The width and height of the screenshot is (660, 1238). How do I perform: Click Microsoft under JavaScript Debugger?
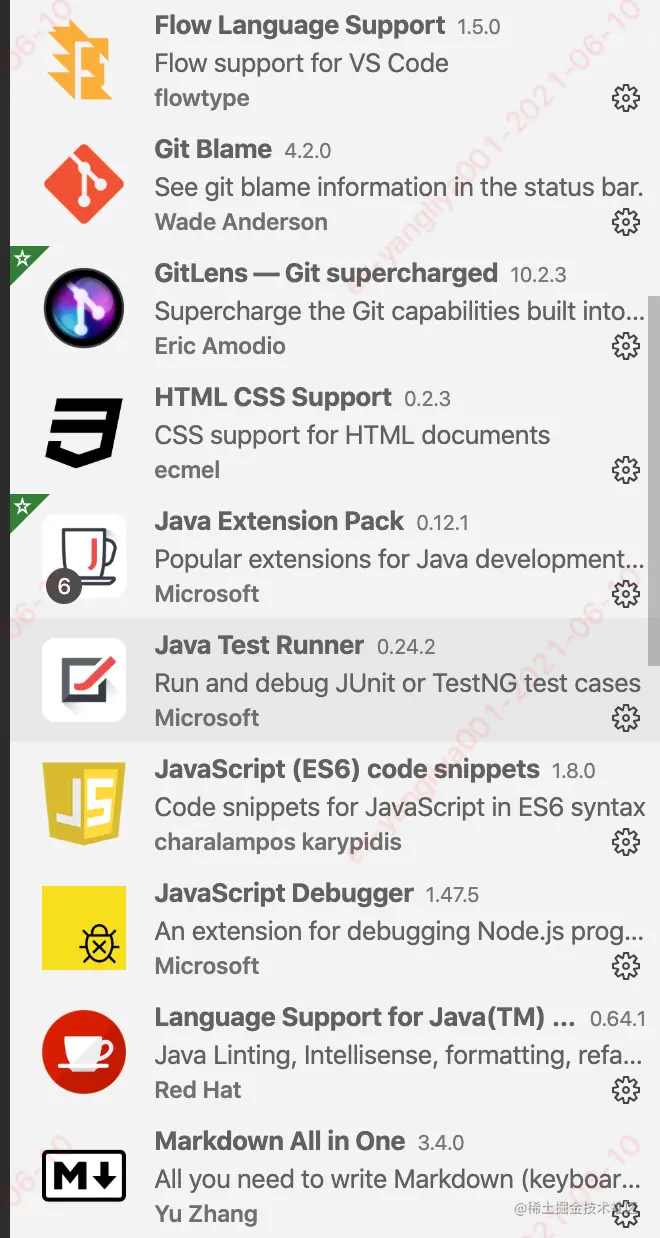coord(207,966)
